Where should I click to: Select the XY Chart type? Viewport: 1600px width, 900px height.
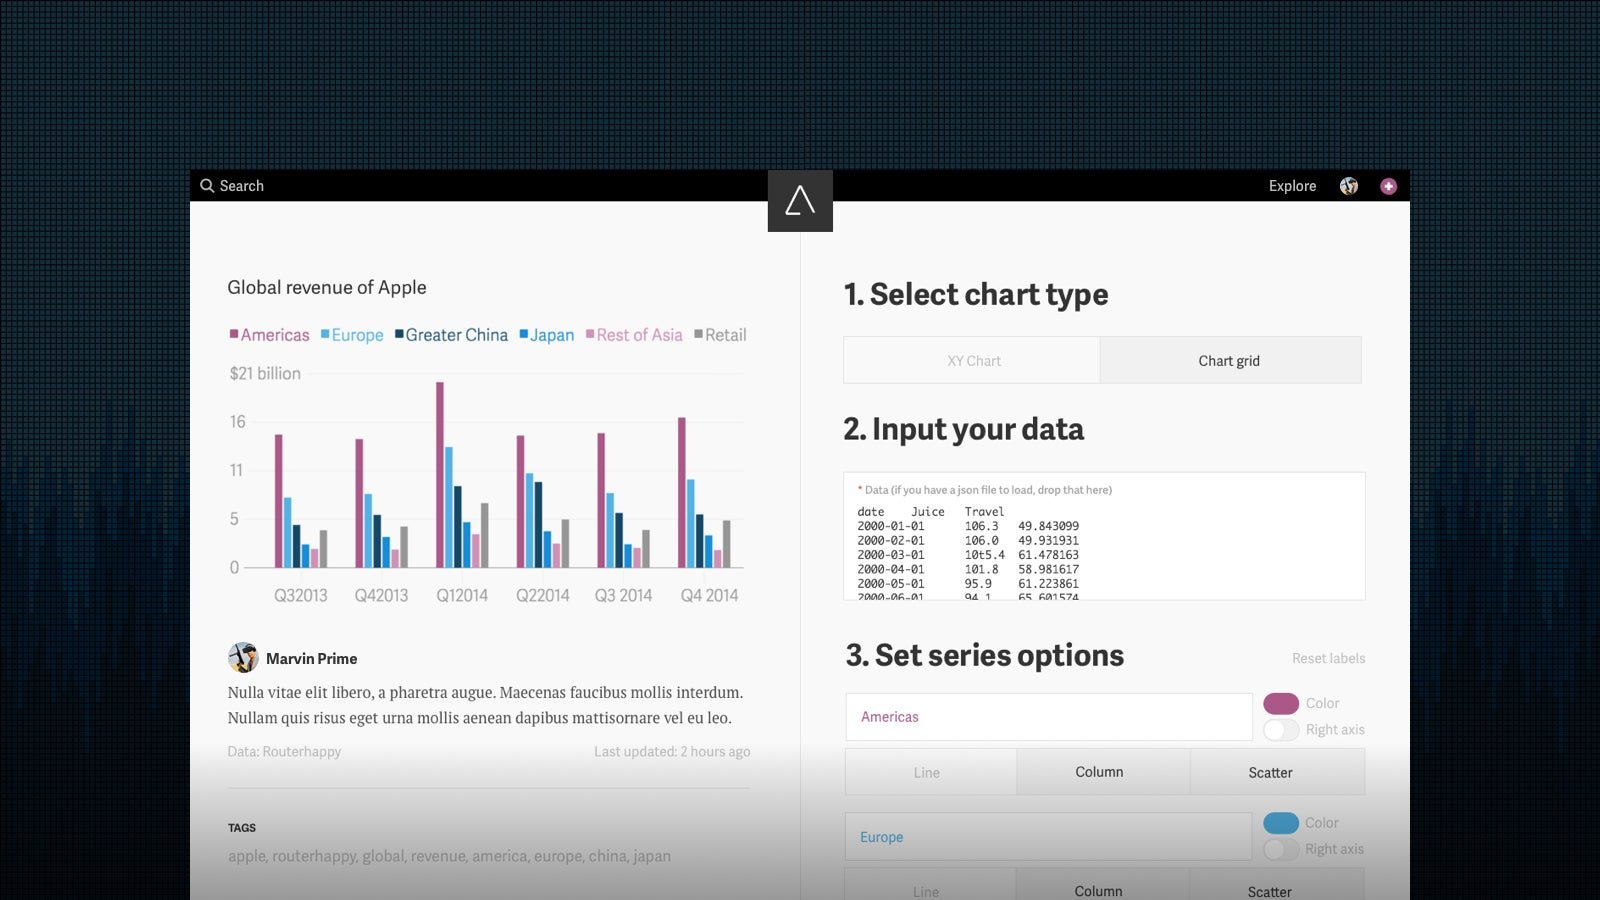(x=972, y=360)
